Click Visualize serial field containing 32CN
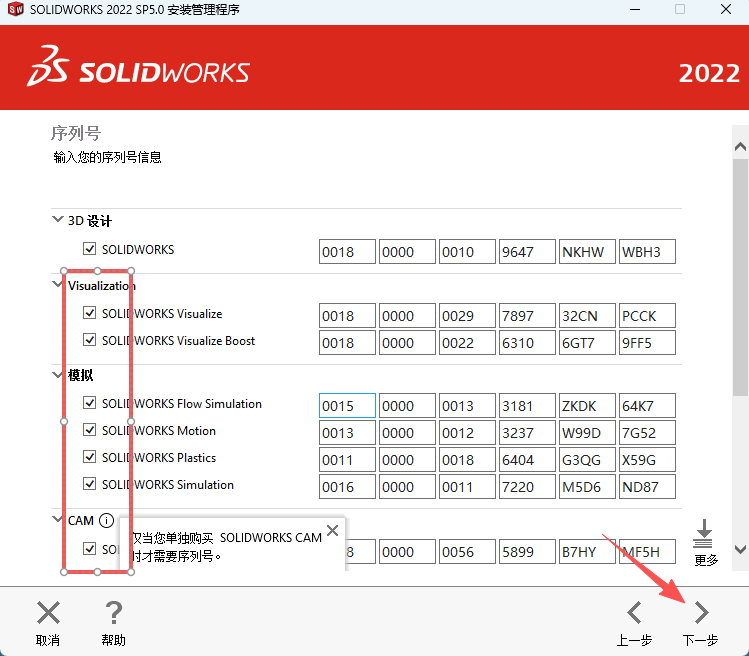Viewport: 749px width, 656px height. 588,316
